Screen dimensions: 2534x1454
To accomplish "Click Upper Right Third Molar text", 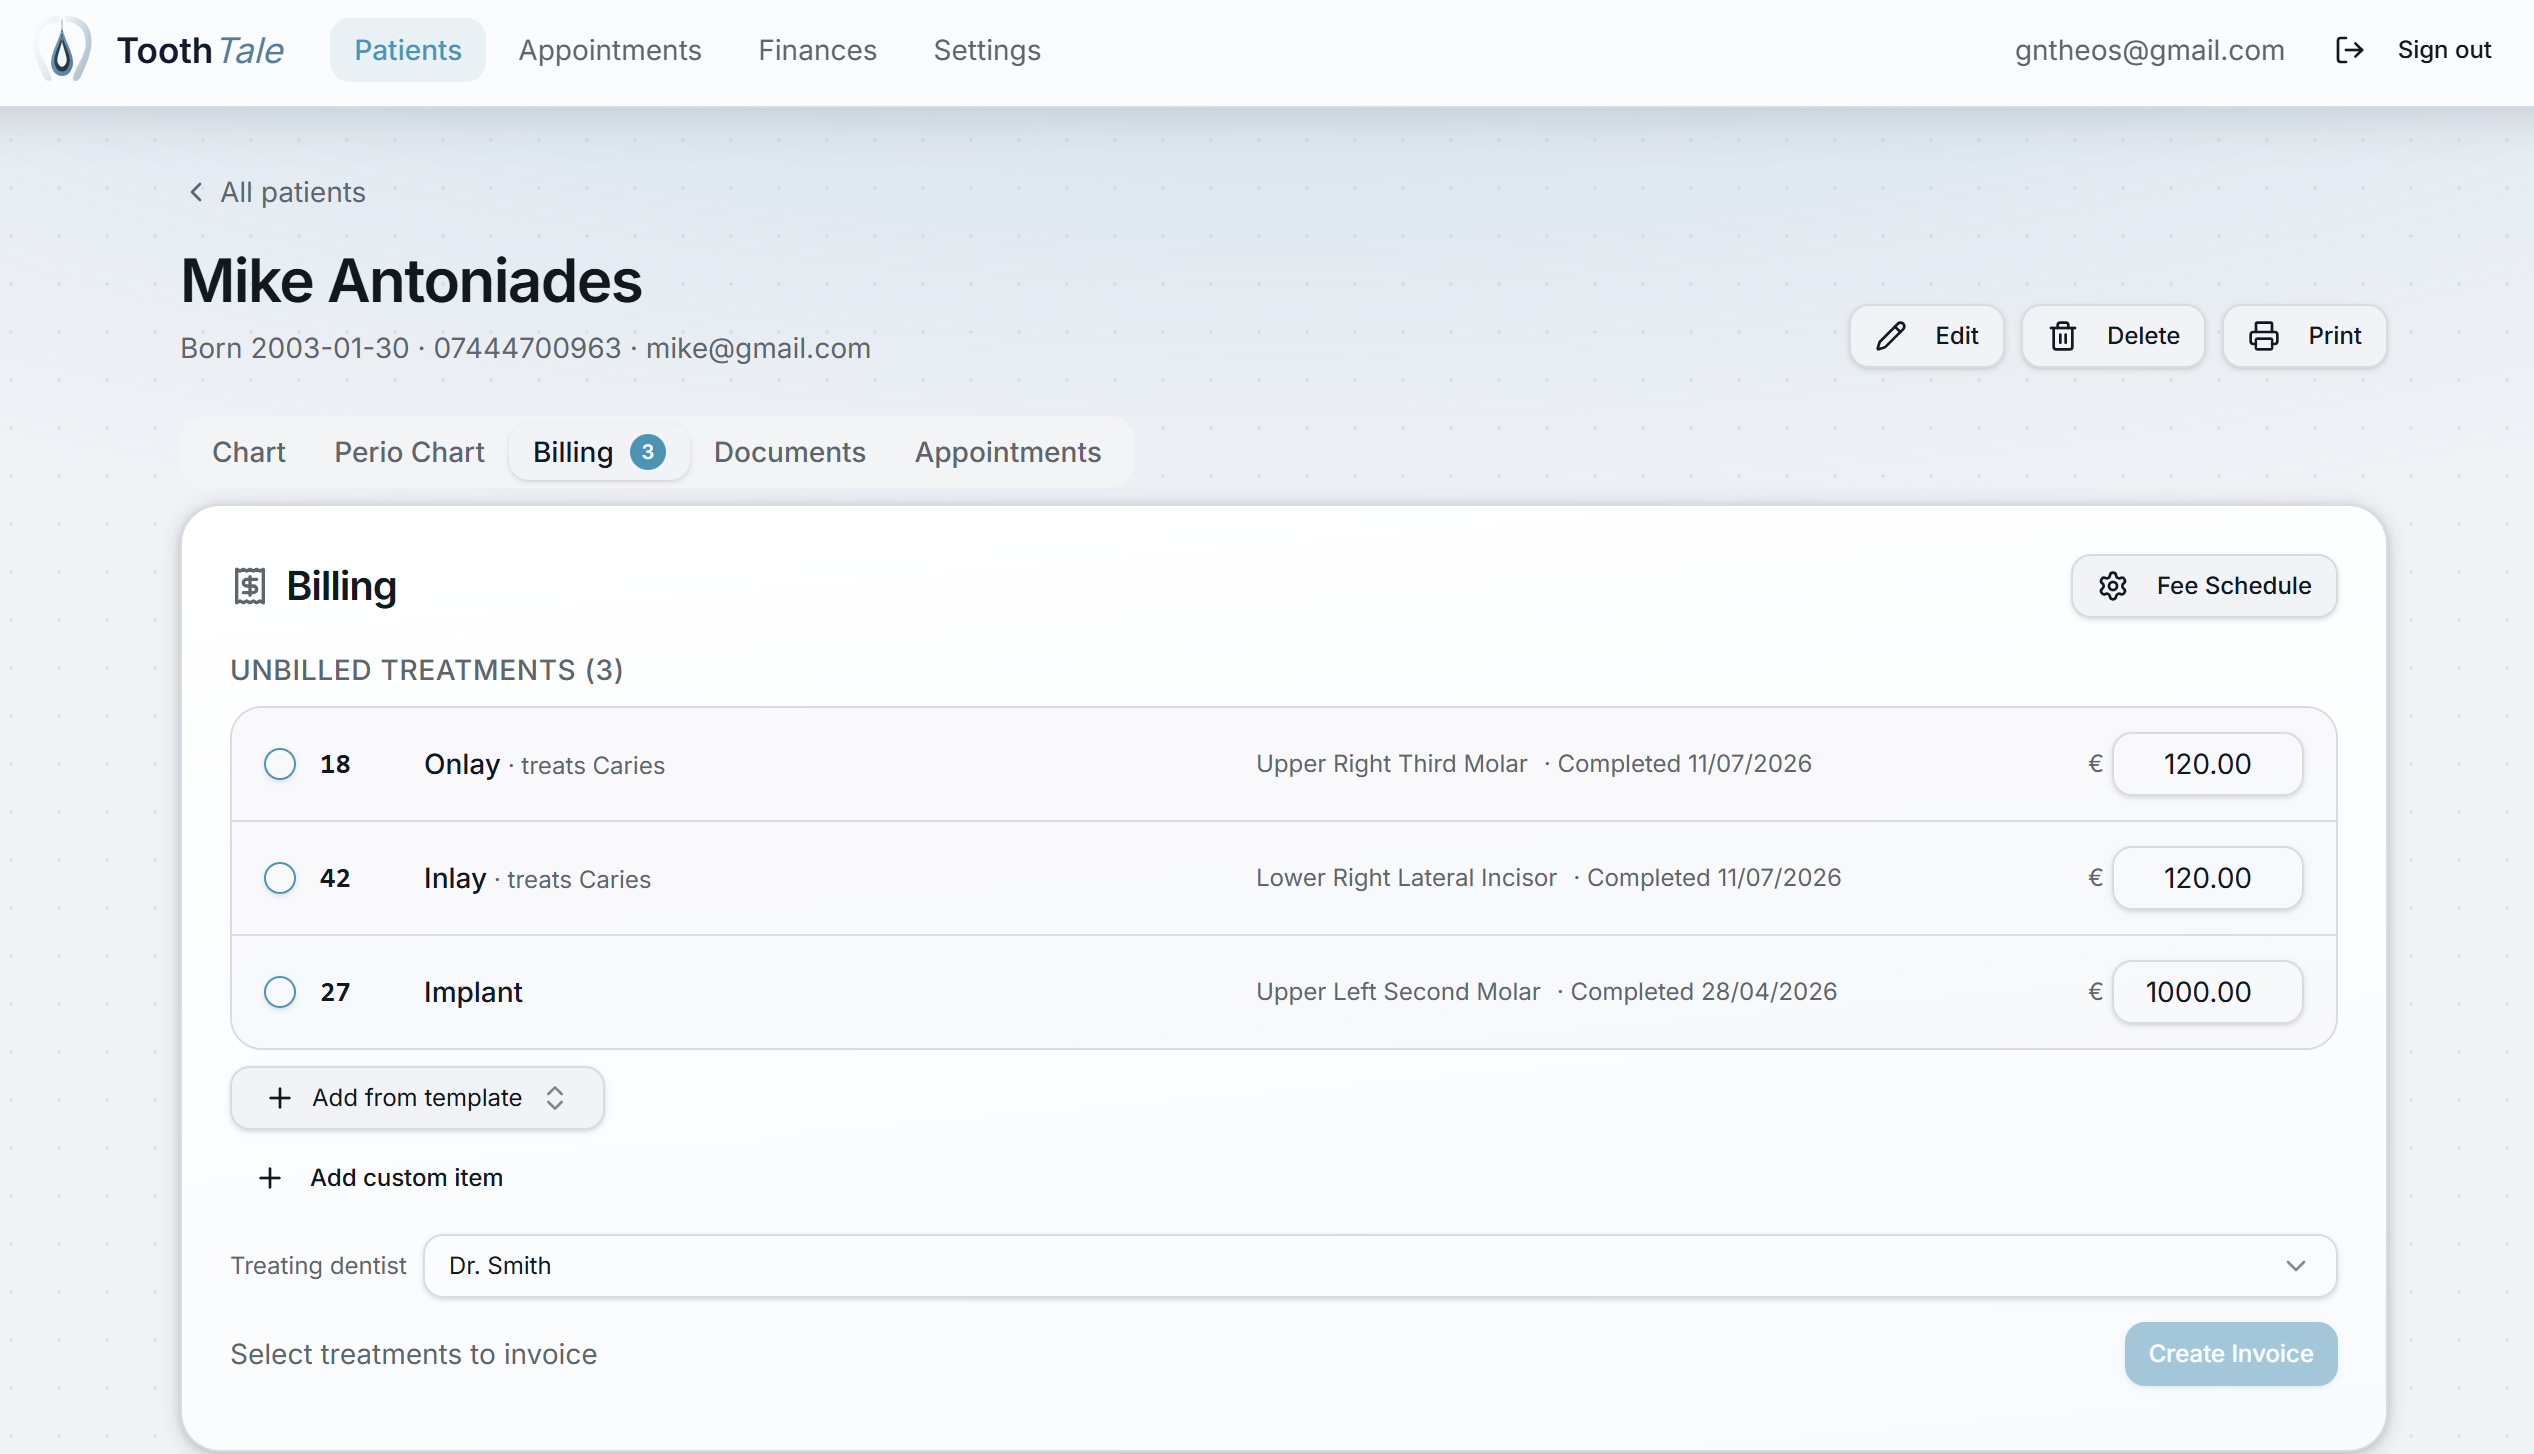I will point(1392,764).
